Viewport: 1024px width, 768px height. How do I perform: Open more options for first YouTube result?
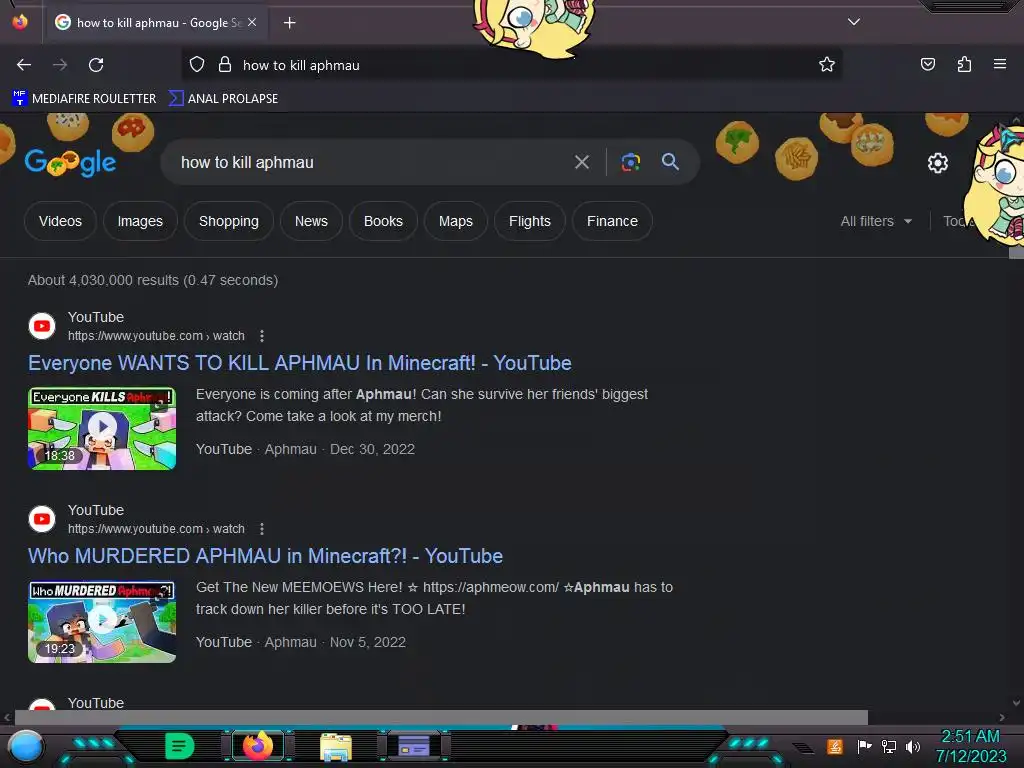coord(262,336)
